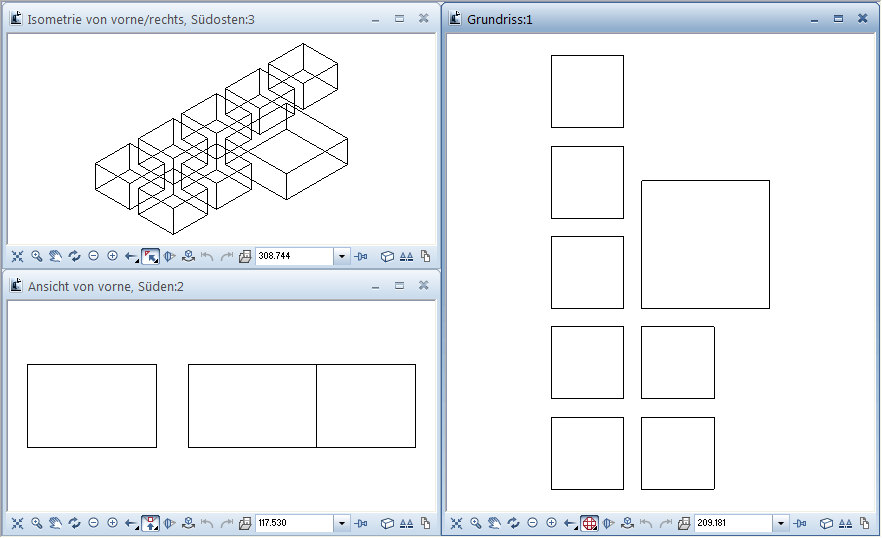882x538 pixels.
Task: Zoom all in the Ansicht von vorne window
Action: [x=17, y=523]
